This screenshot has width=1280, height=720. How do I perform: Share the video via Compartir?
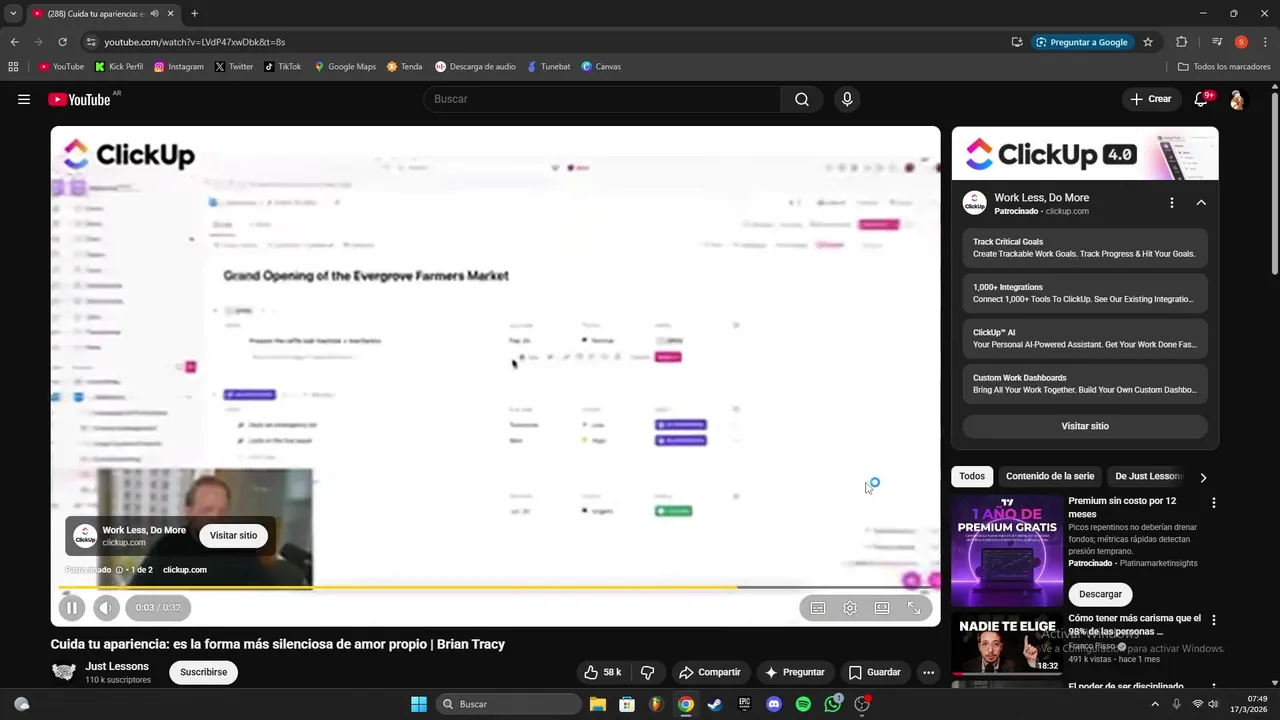pyautogui.click(x=710, y=672)
